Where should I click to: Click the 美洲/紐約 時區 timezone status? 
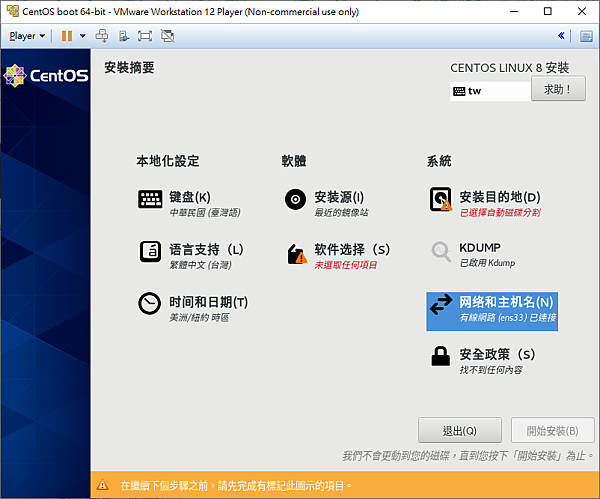199,317
